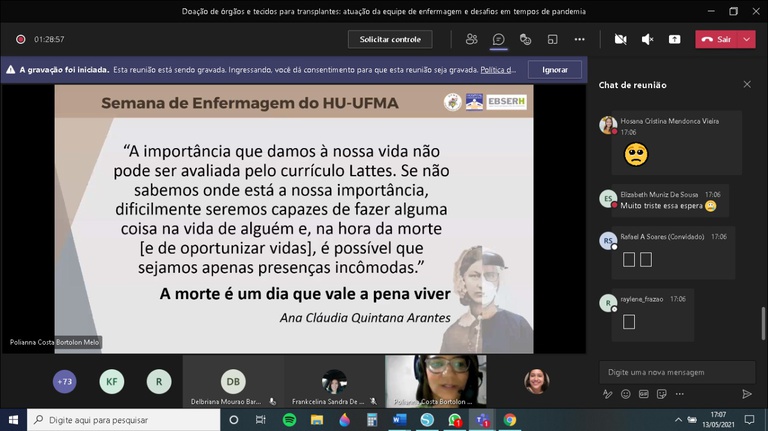Open the emoji picker in chat
Viewport: 768px width, 431px height.
(x=625, y=394)
